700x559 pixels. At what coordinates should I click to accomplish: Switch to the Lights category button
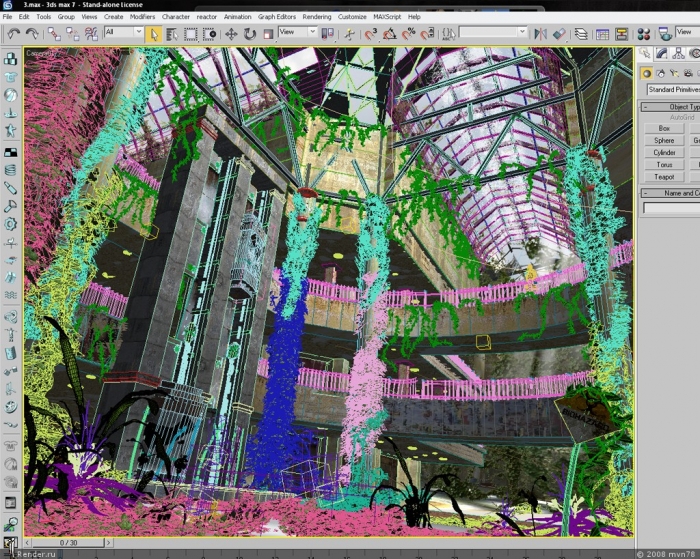pyautogui.click(x=675, y=73)
